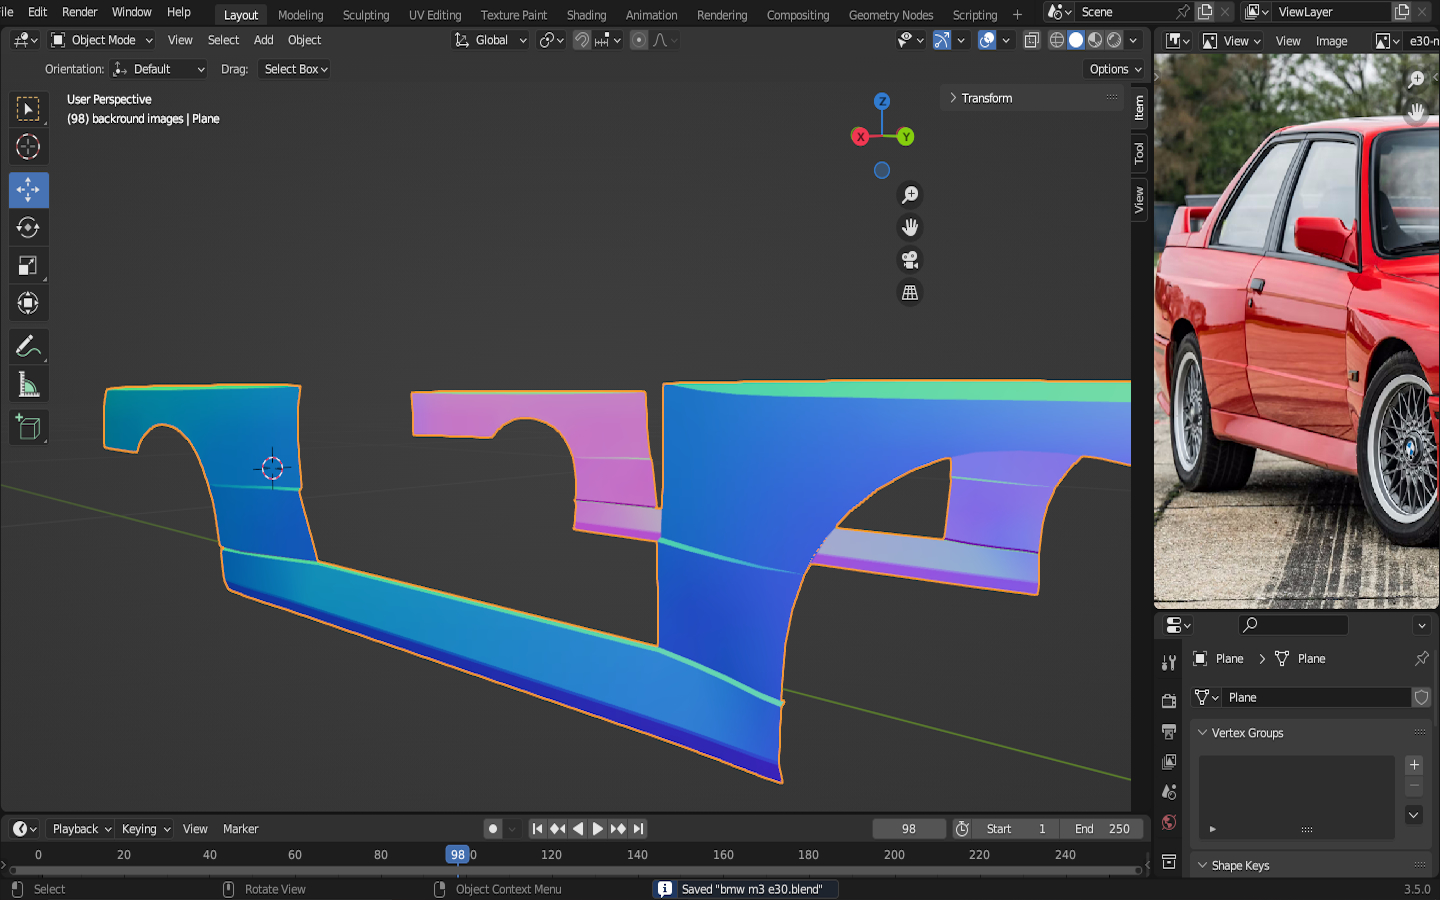Image resolution: width=1440 pixels, height=900 pixels.
Task: Select the Select Box tool in toolbar
Action: [28, 109]
